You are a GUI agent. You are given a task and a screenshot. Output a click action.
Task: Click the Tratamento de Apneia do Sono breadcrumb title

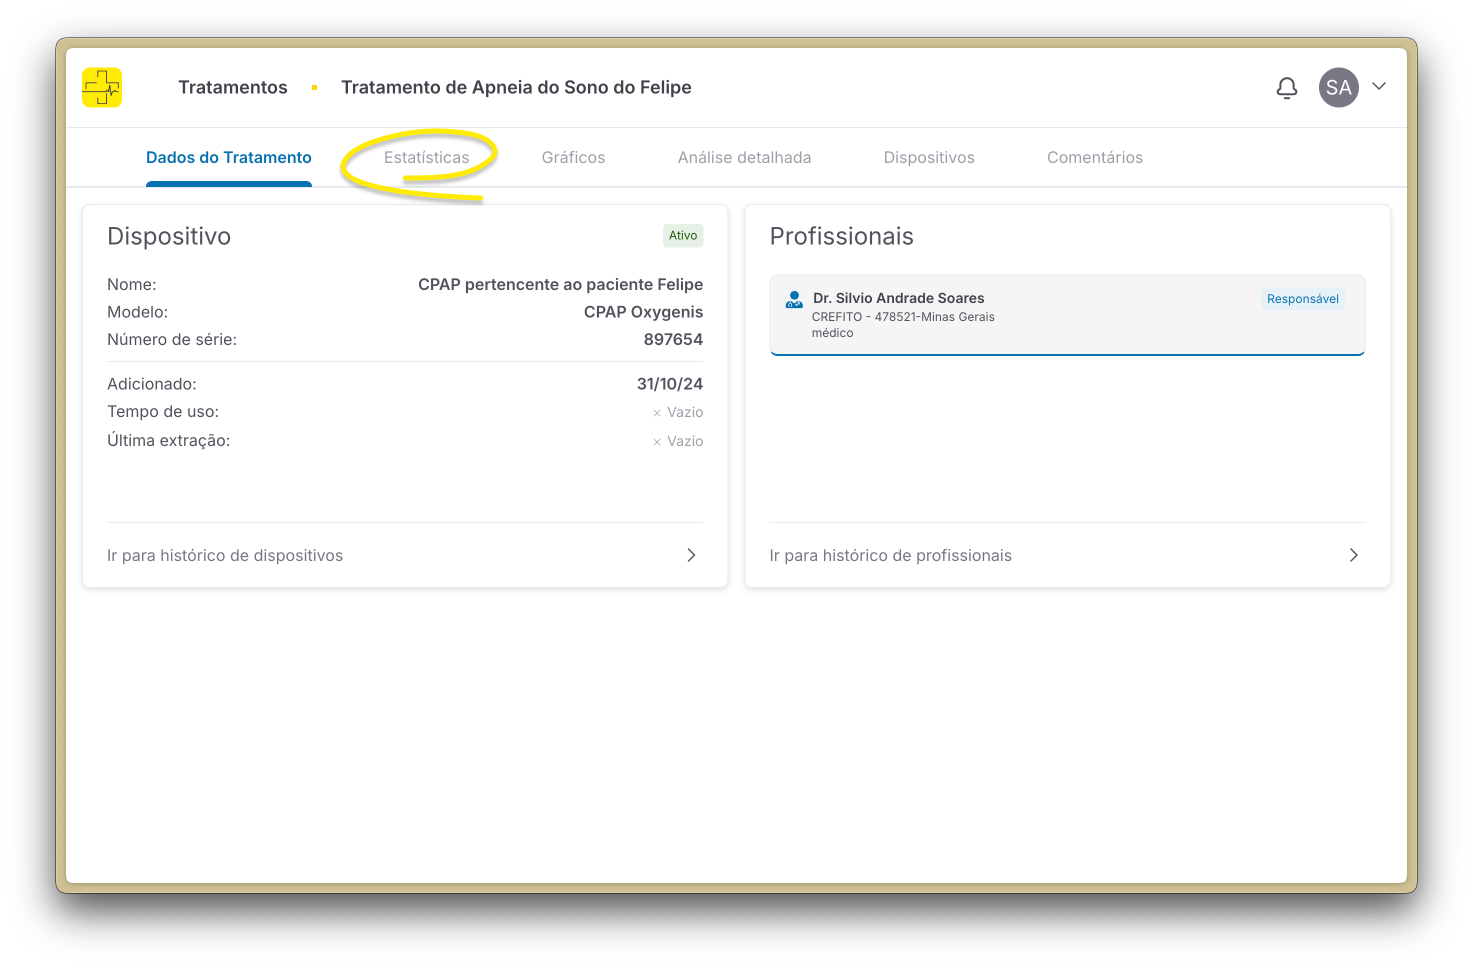[x=516, y=88]
